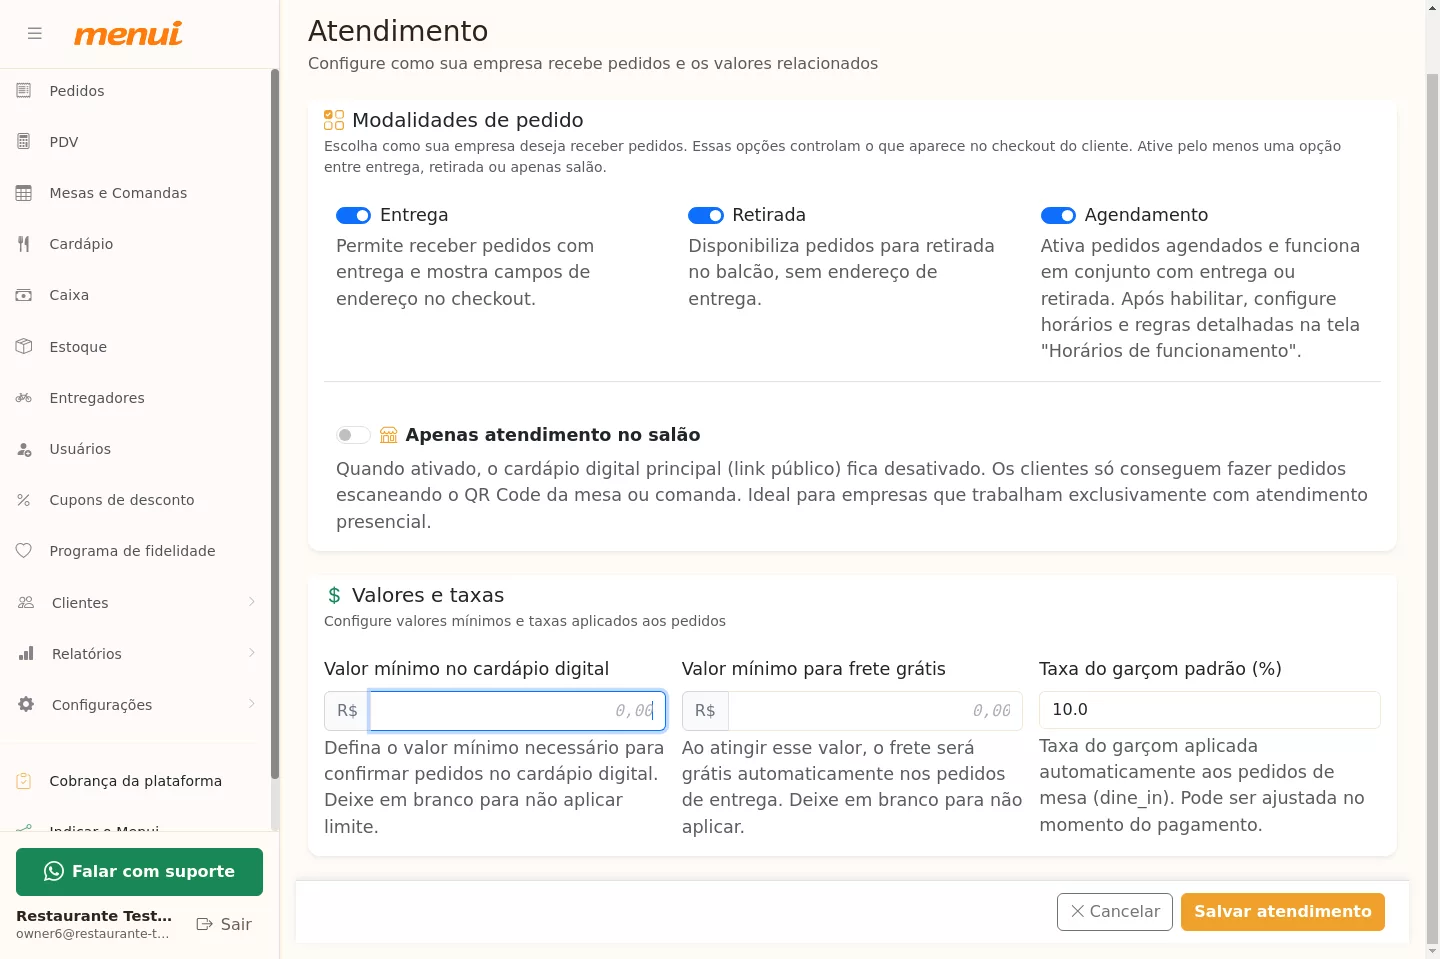Click the Clientes people icon

(x=26, y=603)
